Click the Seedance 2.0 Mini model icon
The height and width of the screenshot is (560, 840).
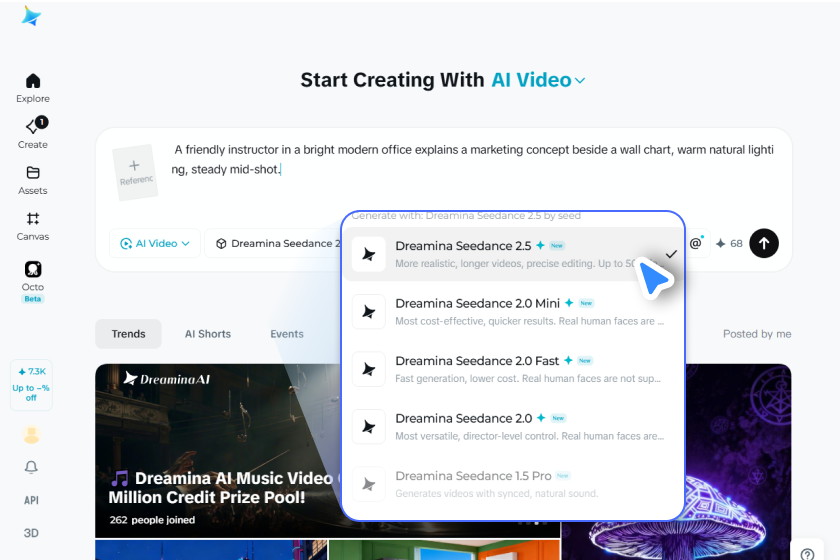(369, 311)
